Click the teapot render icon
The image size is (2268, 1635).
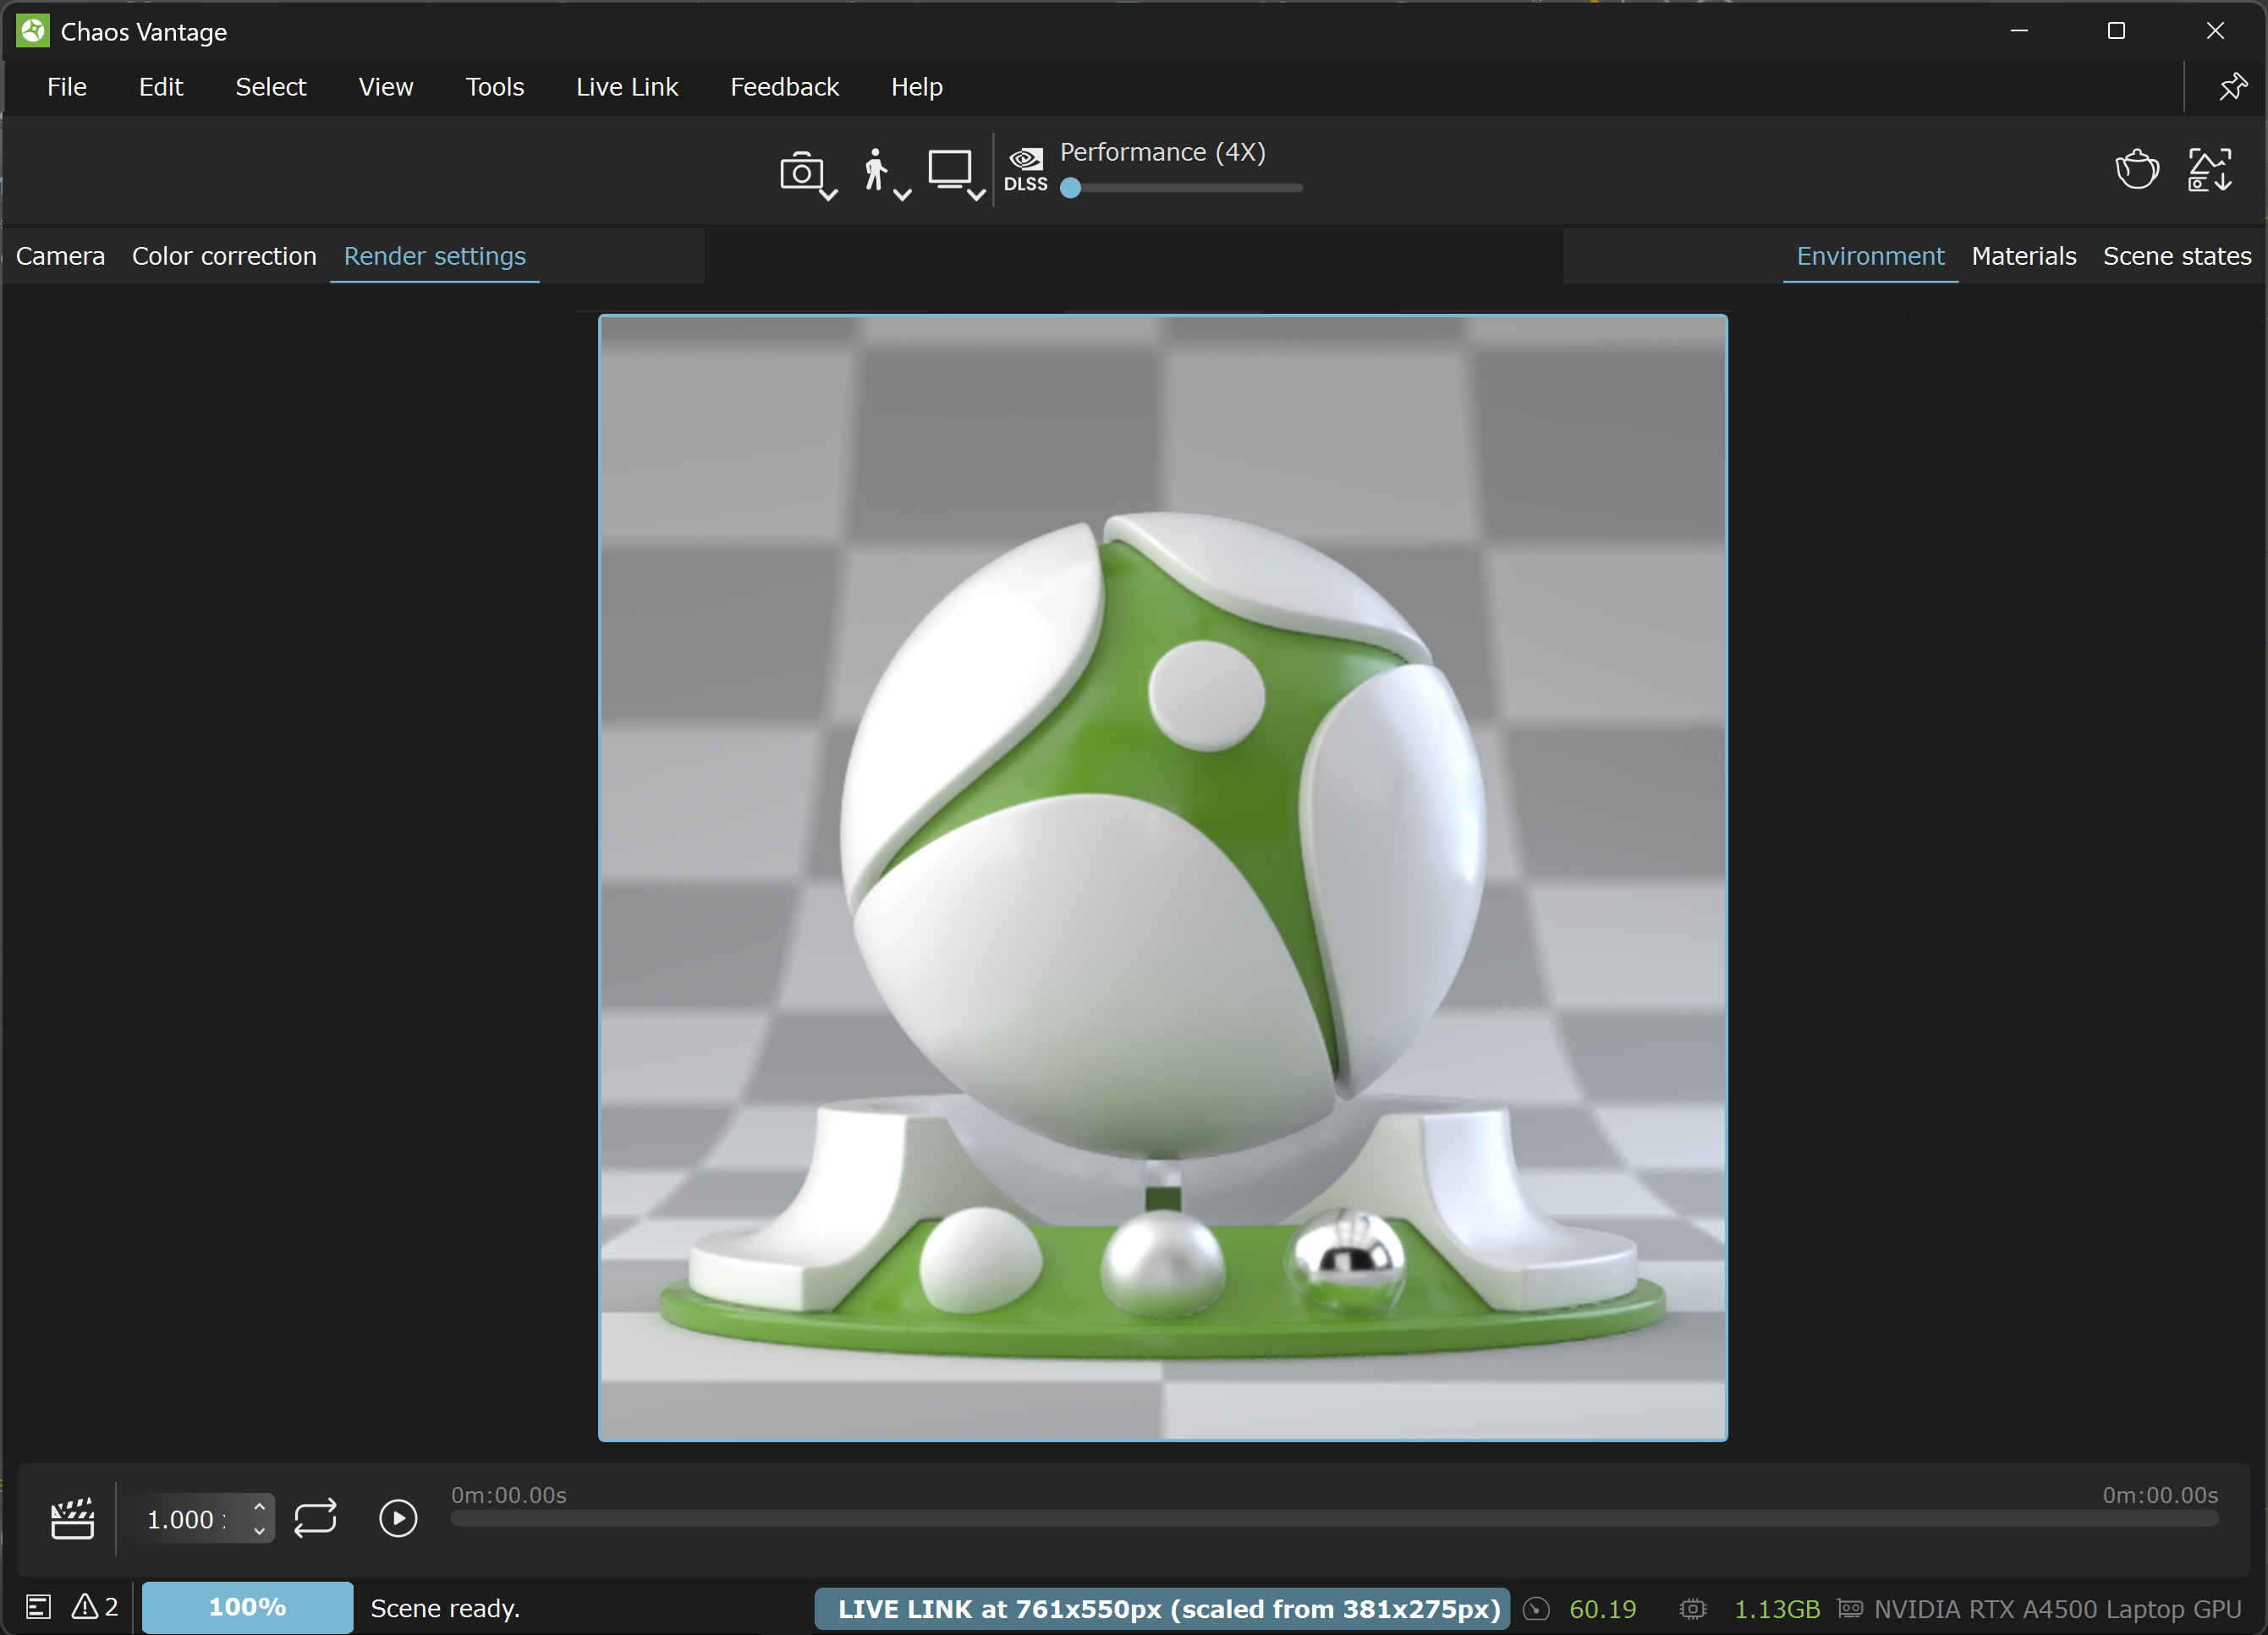(2136, 169)
